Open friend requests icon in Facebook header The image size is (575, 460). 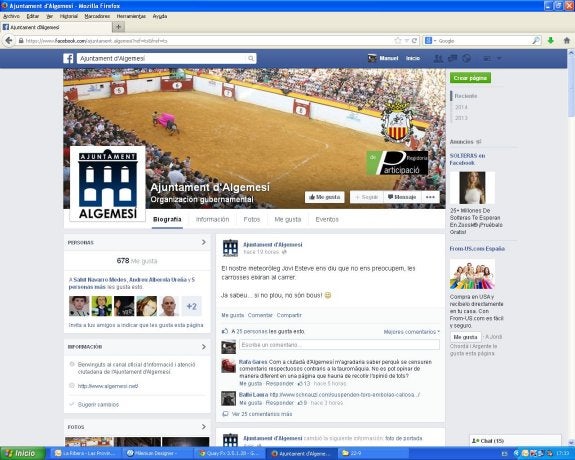438,58
